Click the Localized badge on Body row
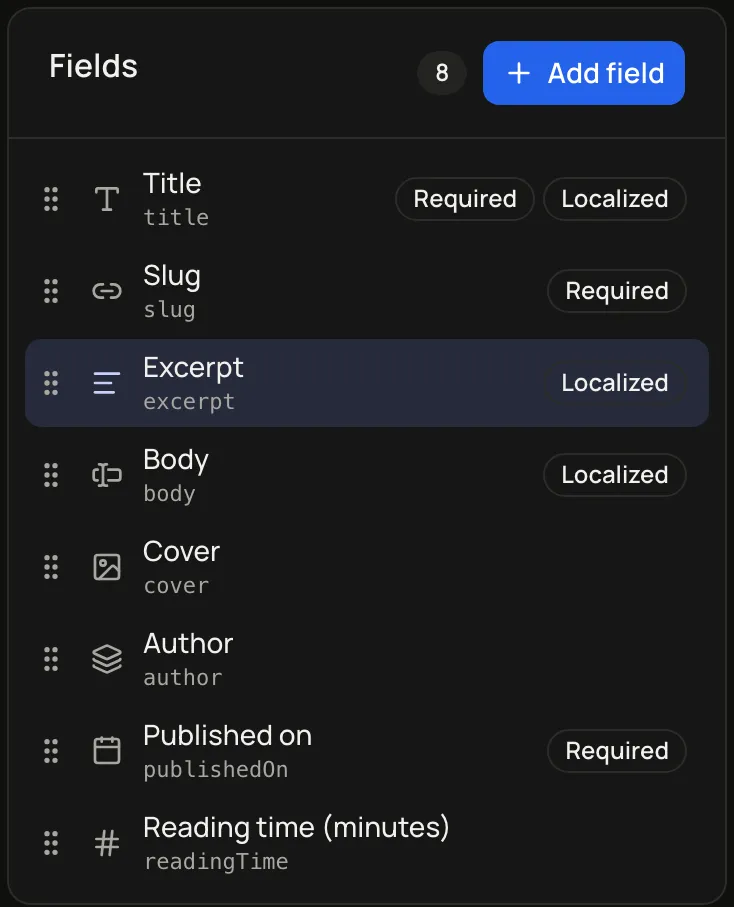Viewport: 734px width, 907px height. coord(615,475)
